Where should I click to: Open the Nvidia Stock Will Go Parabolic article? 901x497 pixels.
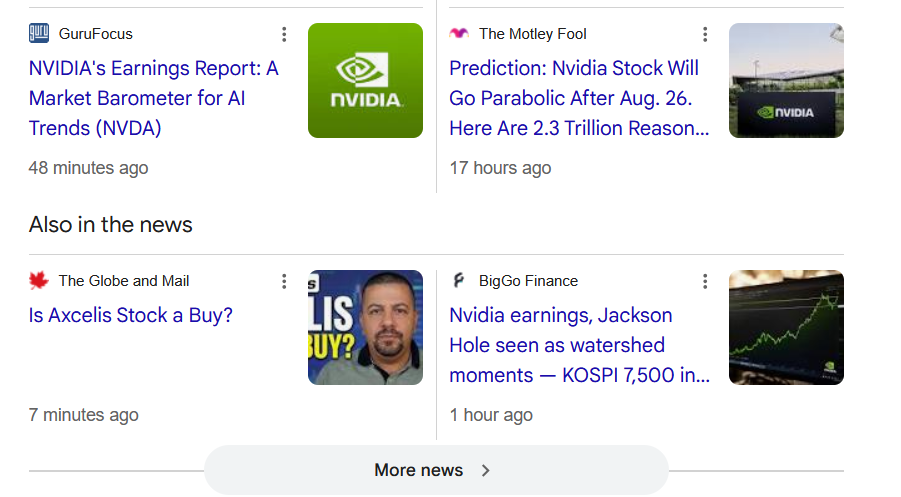click(x=579, y=98)
